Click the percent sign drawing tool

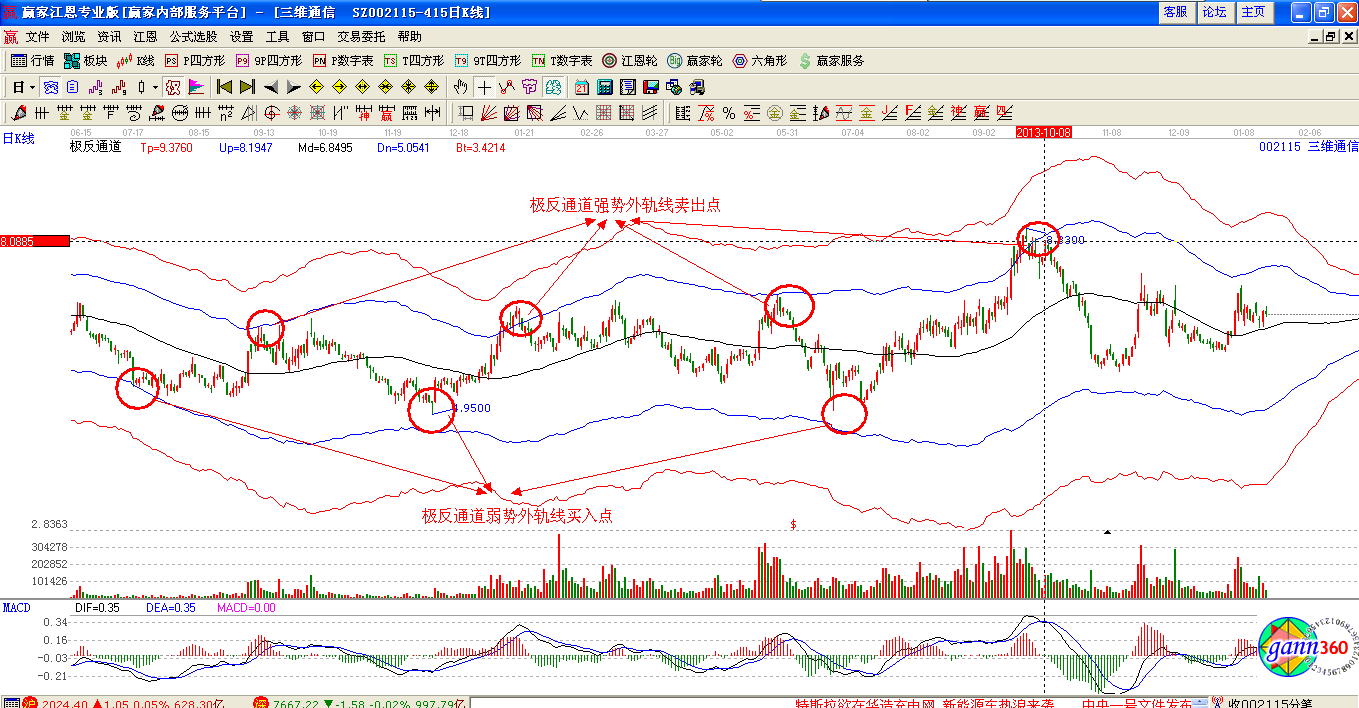[729, 113]
